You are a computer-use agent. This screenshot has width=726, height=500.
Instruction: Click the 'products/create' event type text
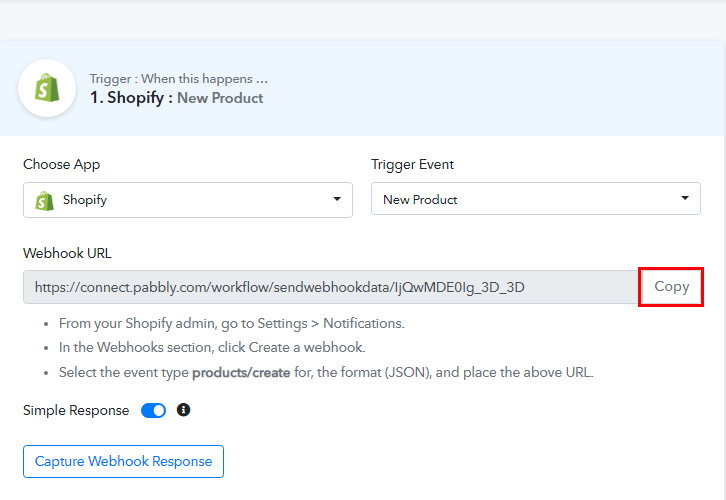(241, 372)
